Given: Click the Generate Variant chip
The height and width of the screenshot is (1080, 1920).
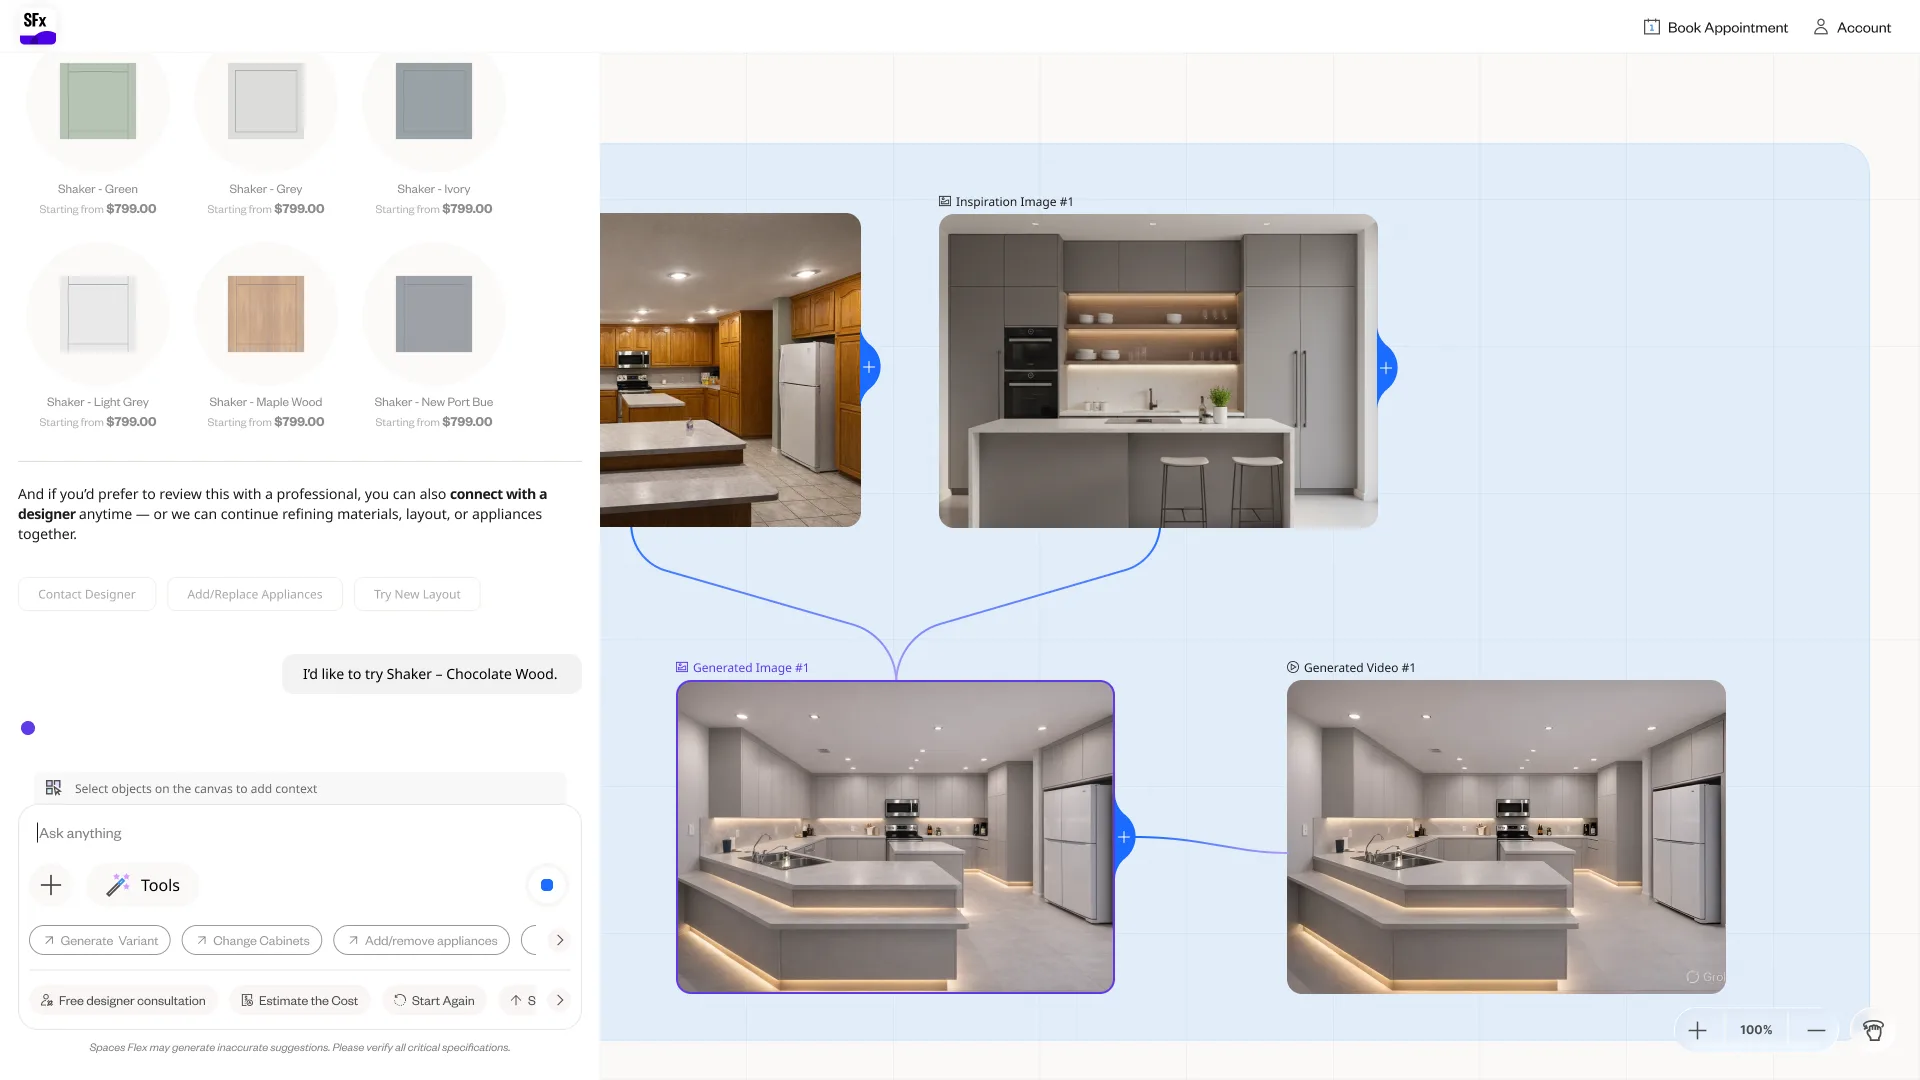Looking at the screenshot, I should pyautogui.click(x=100, y=941).
